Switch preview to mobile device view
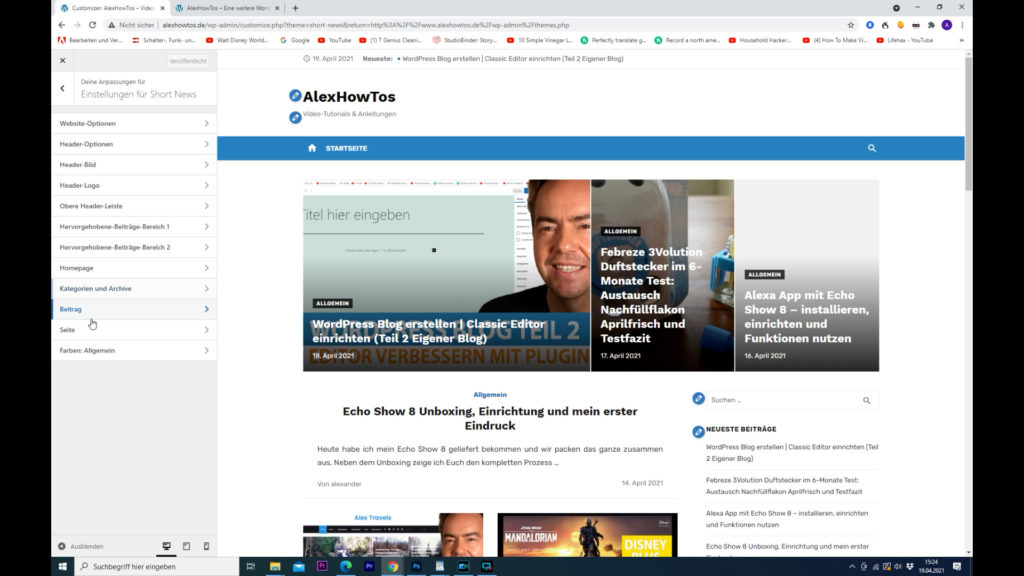Screen dimensions: 1024x576 click(206, 546)
